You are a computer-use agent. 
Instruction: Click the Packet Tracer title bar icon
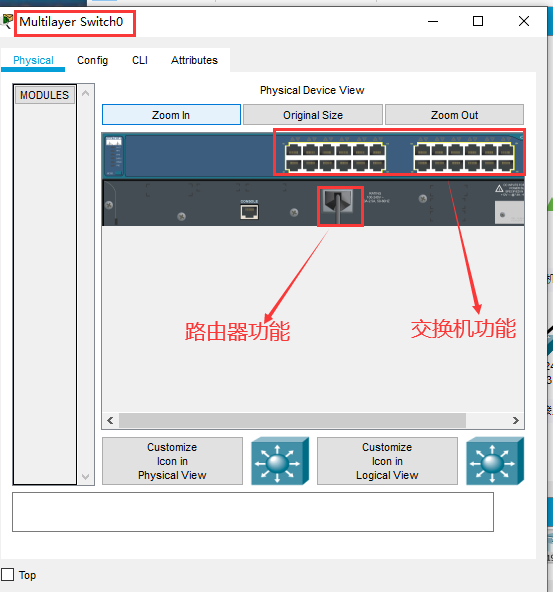[x=7, y=21]
